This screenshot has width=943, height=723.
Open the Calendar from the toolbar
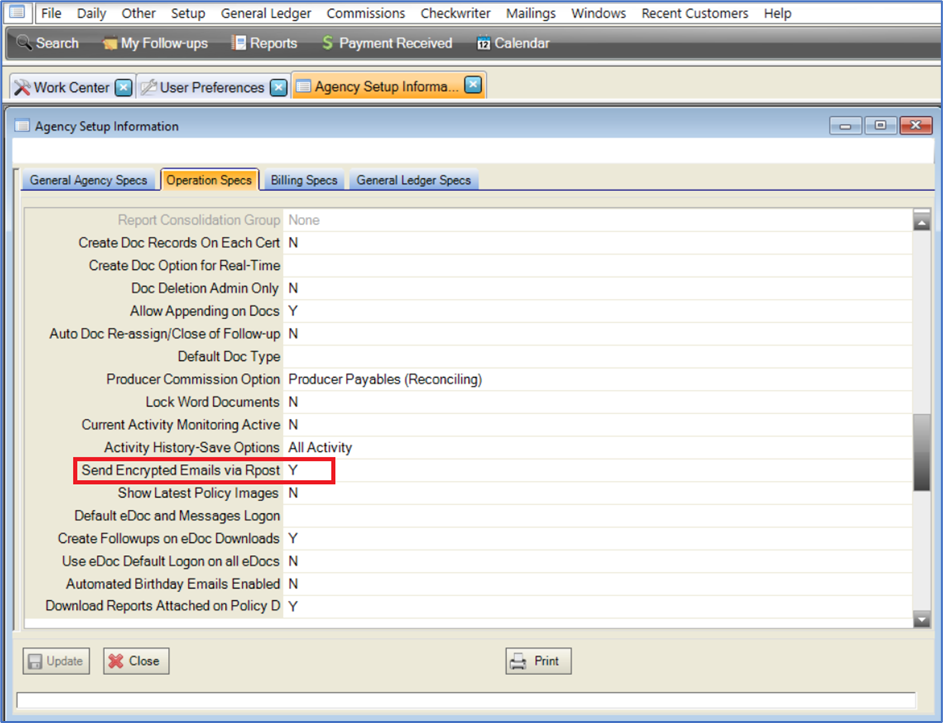point(512,43)
